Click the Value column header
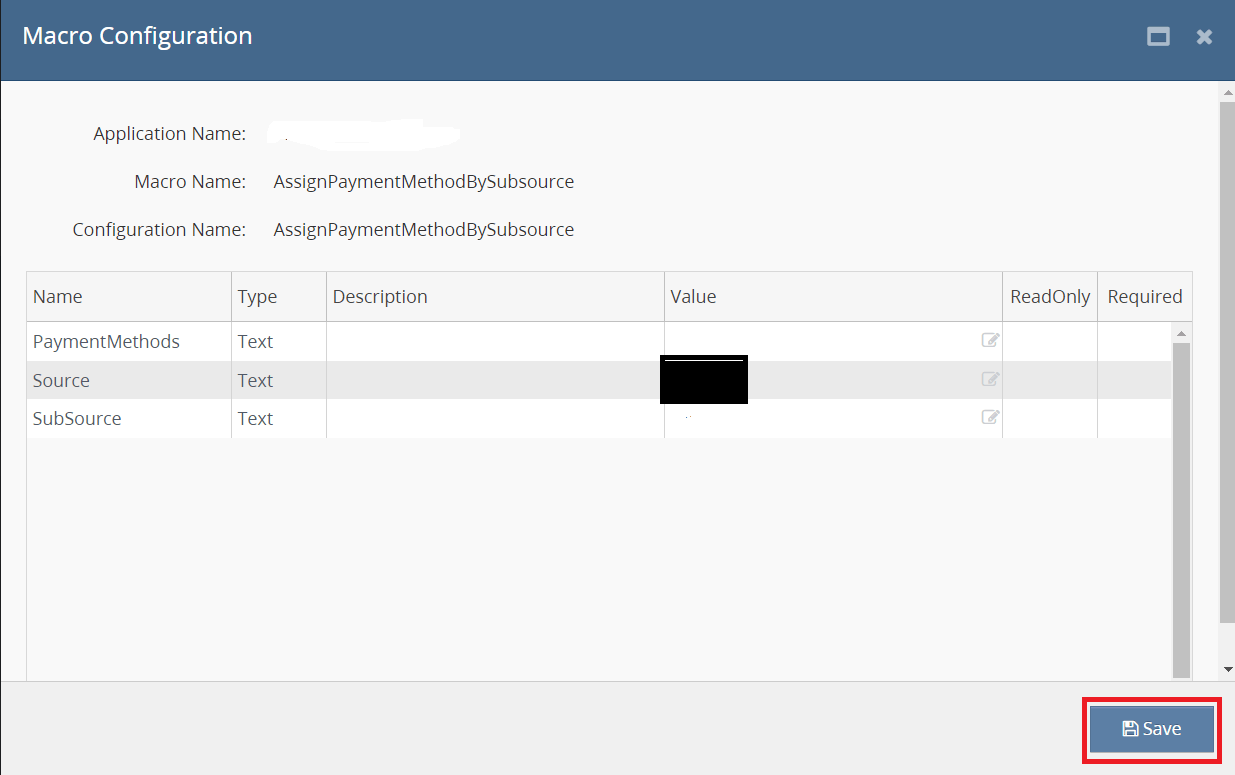Viewport: 1235px width, 775px height. (x=693, y=297)
